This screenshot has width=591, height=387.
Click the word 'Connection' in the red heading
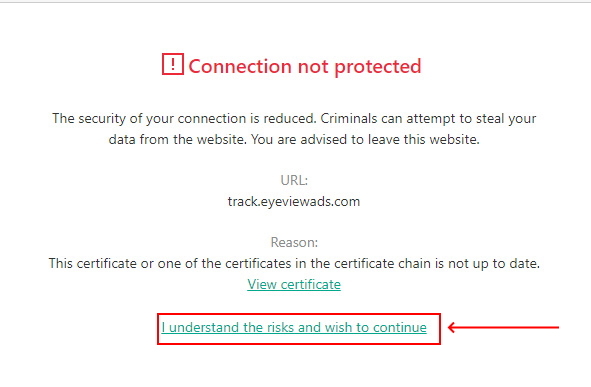coord(240,66)
